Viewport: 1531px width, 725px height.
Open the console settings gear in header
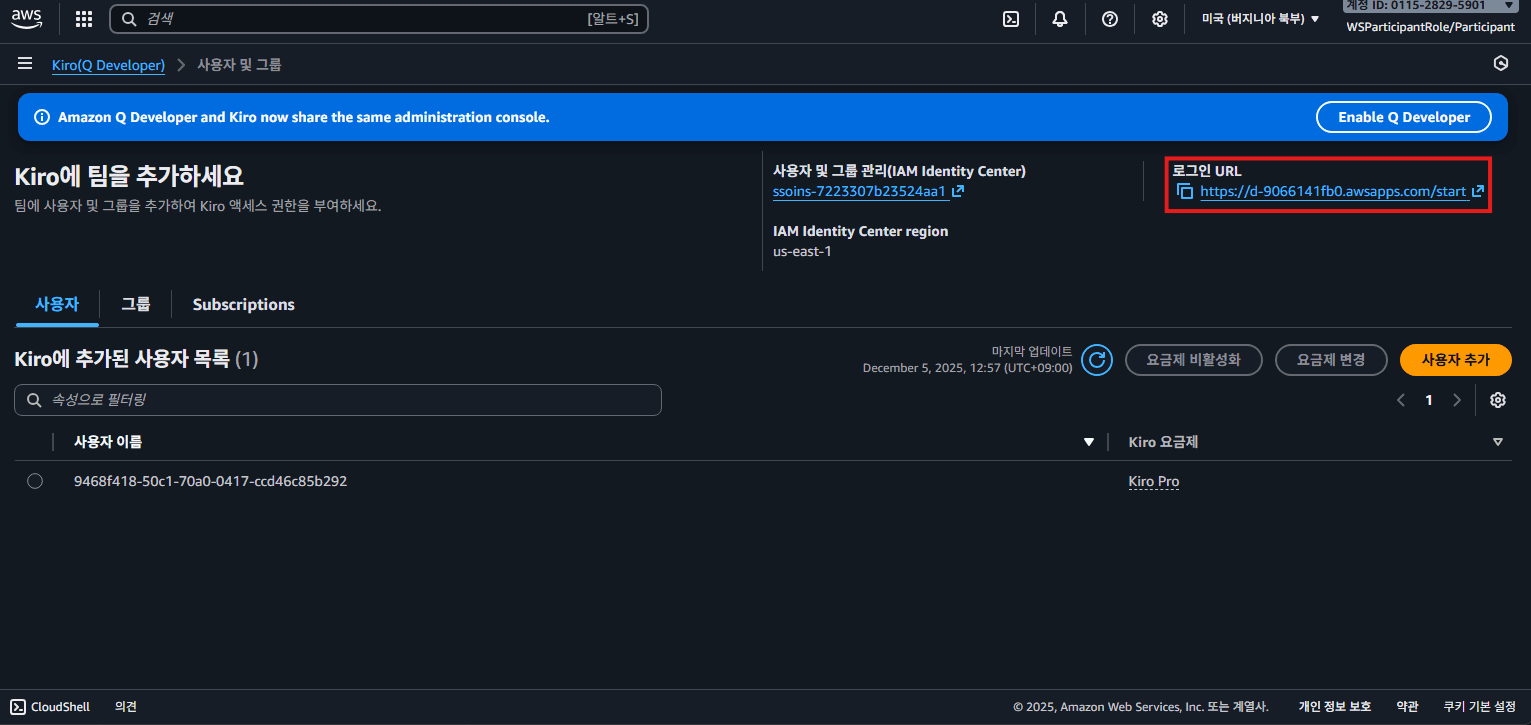click(x=1160, y=19)
